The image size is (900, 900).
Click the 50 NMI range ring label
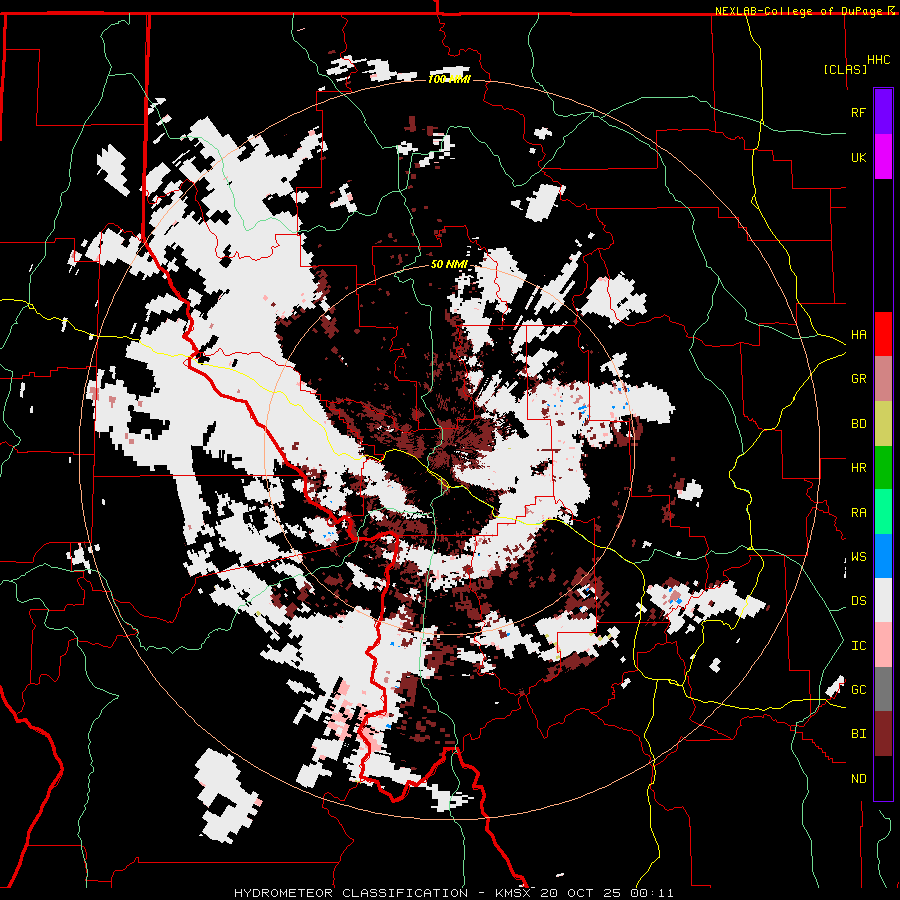449,264
